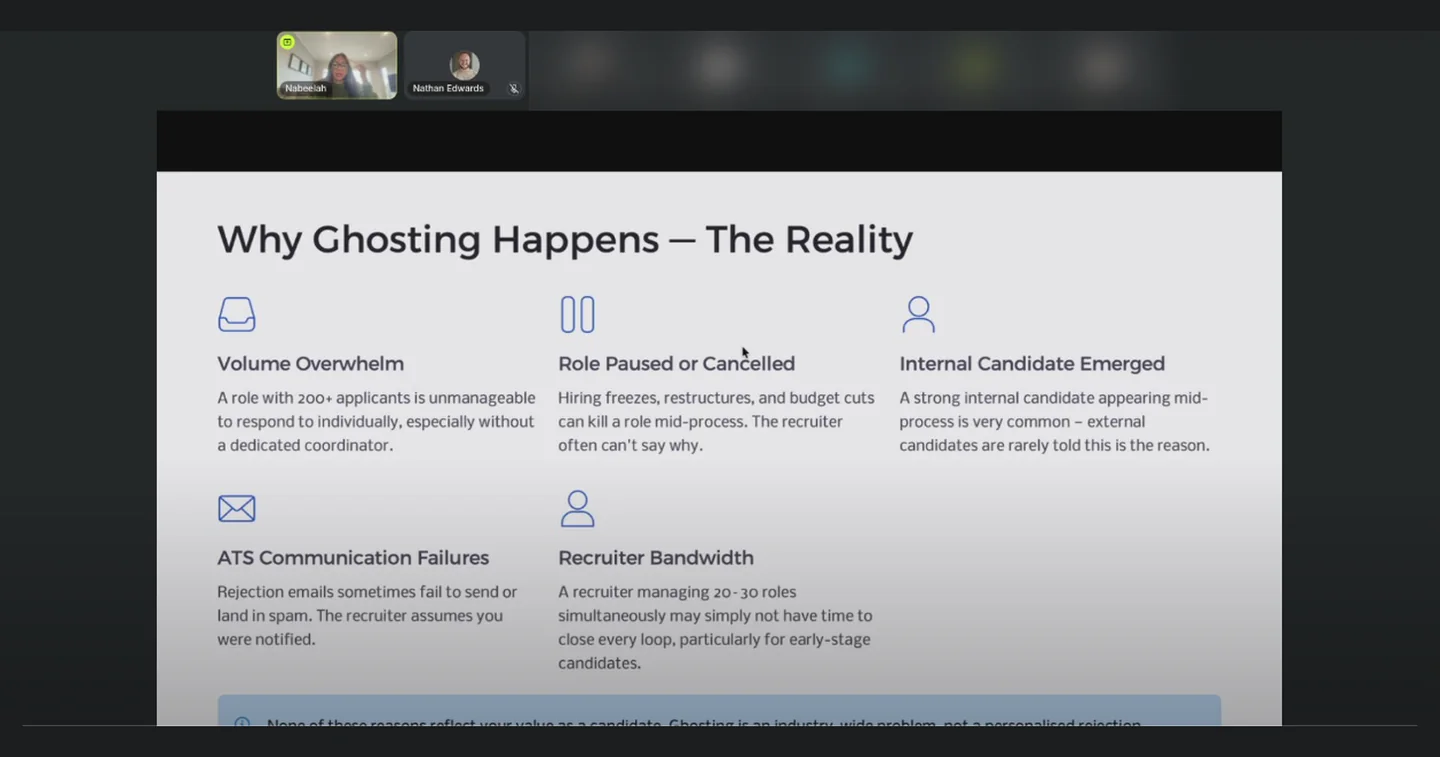Click the Recruiter Bandwidth heading
The width and height of the screenshot is (1440, 757).
point(656,558)
